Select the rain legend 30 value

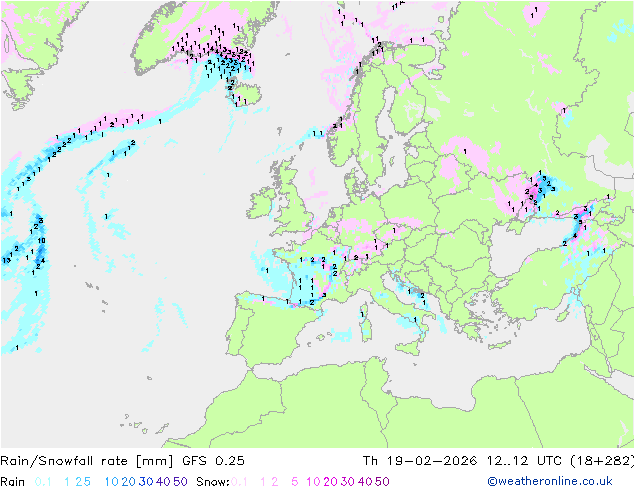click(x=146, y=482)
